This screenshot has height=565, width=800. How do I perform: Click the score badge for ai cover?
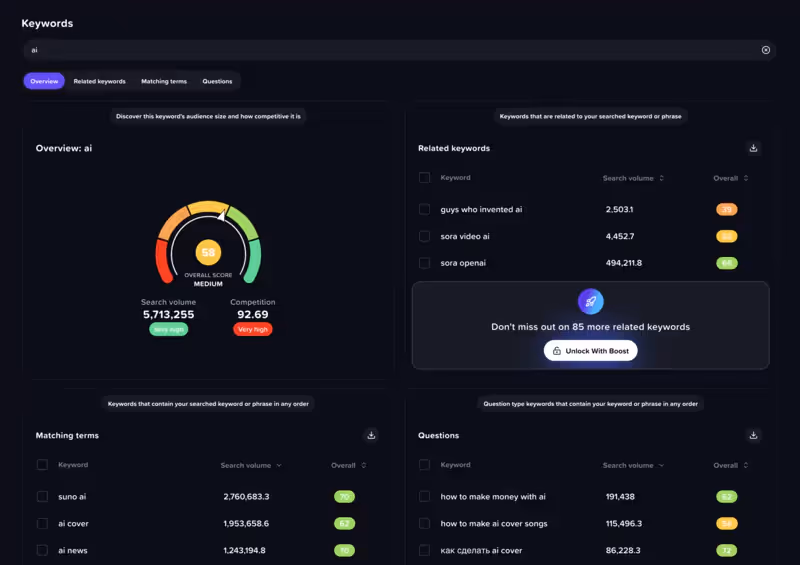pos(344,524)
